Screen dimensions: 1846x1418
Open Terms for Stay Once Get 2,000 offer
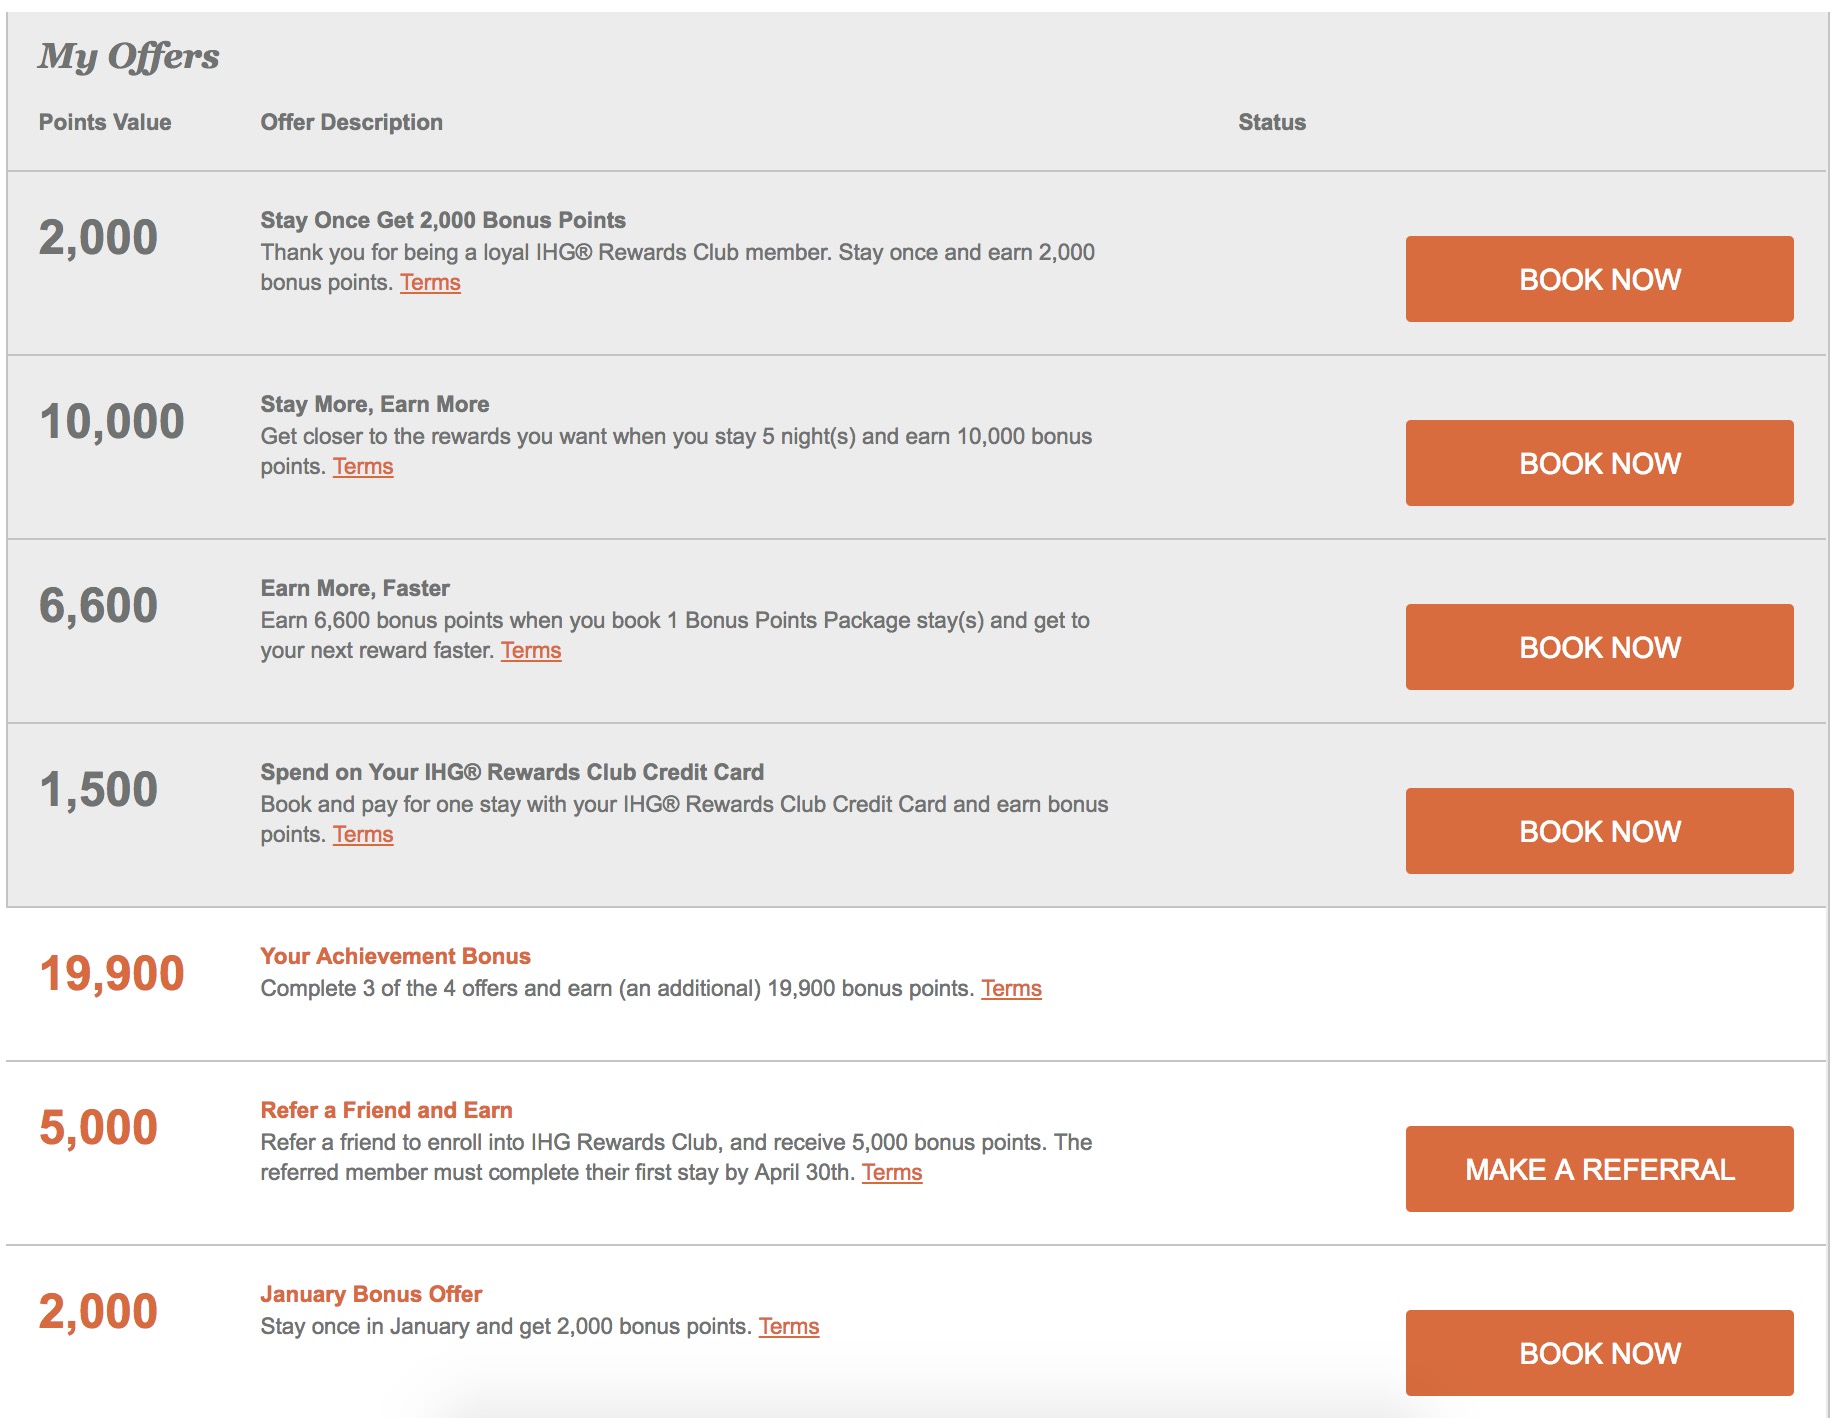click(x=430, y=283)
